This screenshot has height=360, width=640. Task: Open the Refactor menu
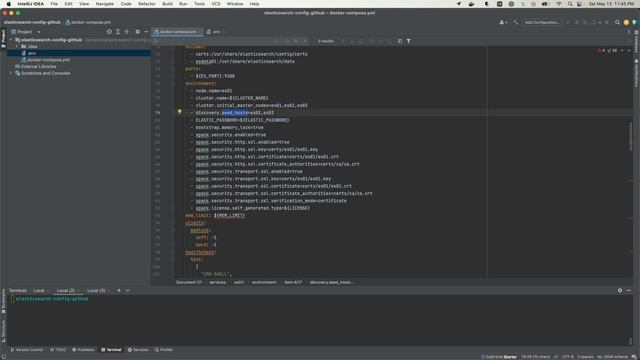tap(147, 4)
